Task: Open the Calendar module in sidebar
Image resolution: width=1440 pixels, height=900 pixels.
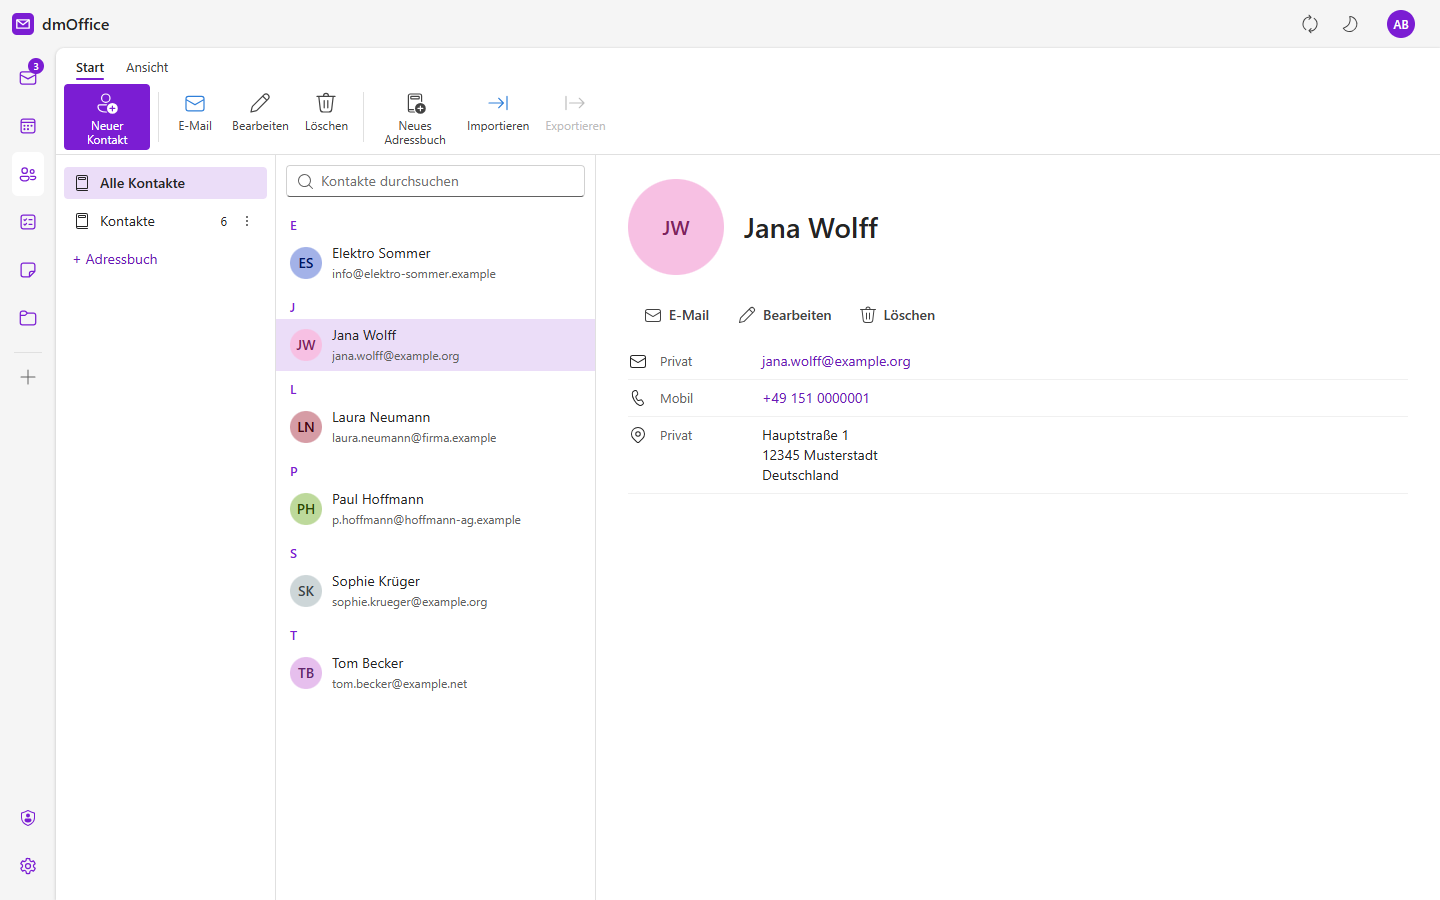Action: point(28,126)
